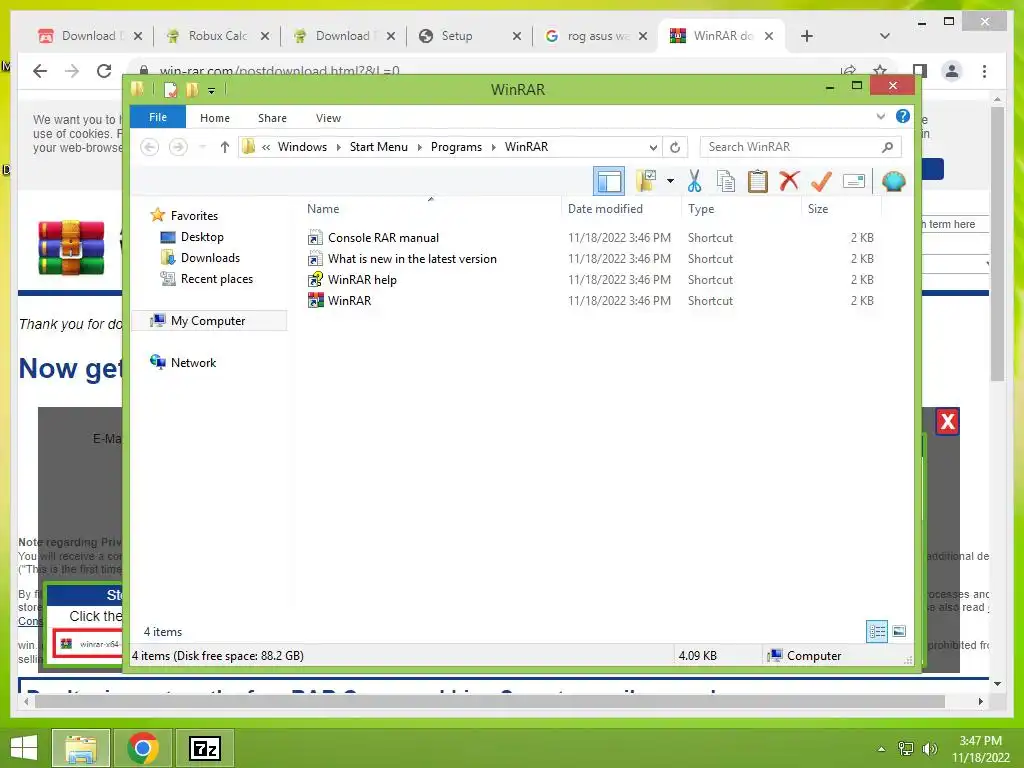Viewport: 1024px width, 768px height.
Task: Click Windows in the address breadcrumb
Action: tap(302, 147)
